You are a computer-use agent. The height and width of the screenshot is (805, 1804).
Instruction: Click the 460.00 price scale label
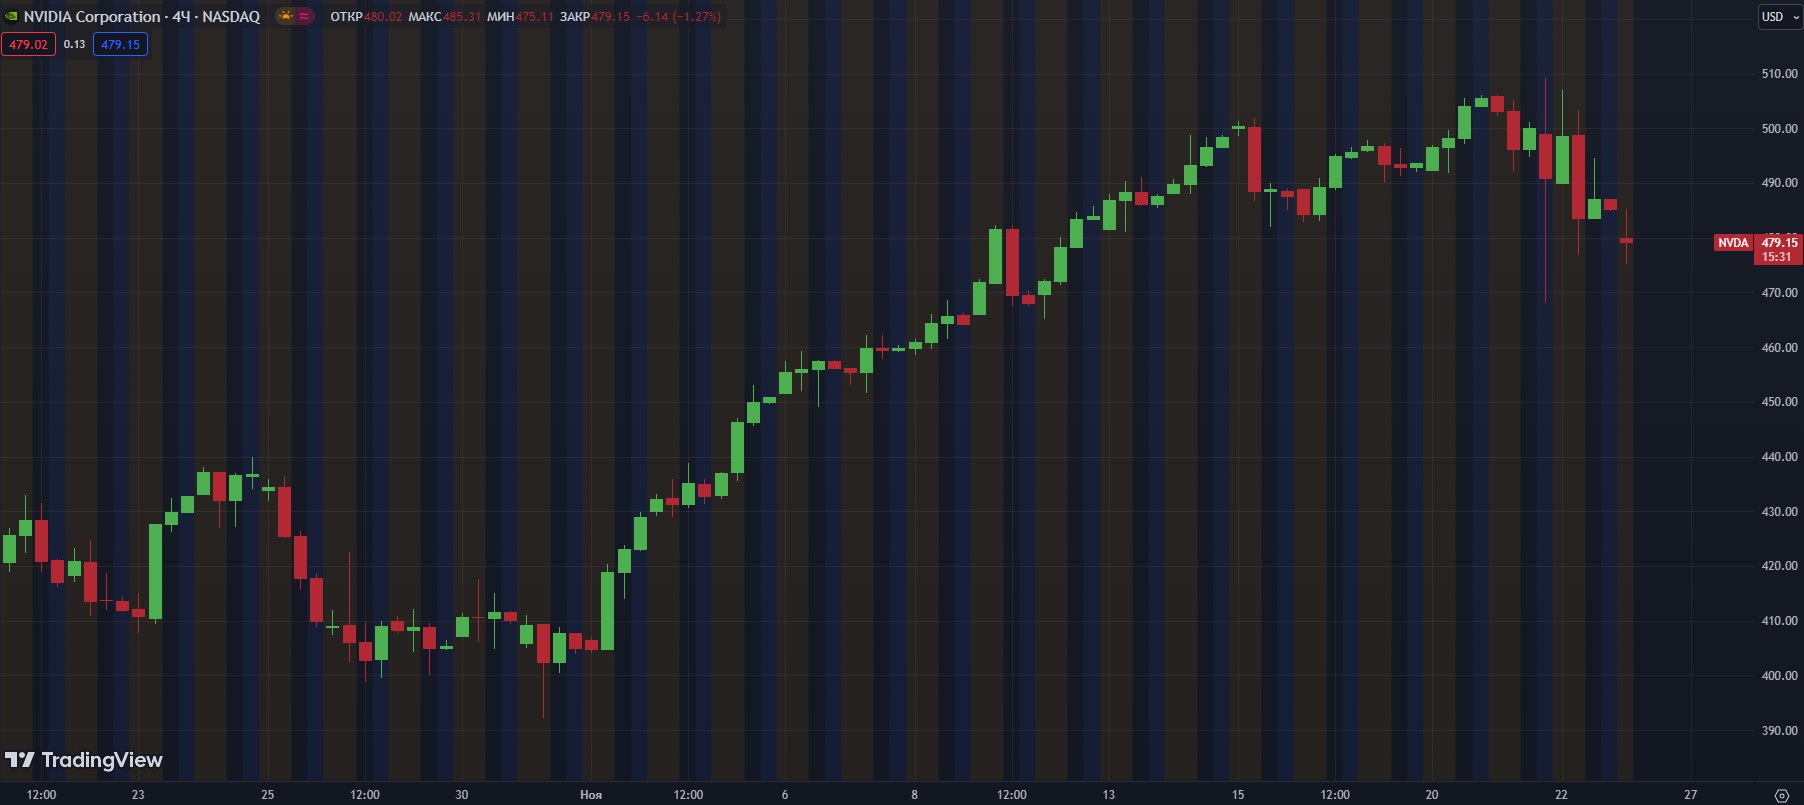tap(1779, 348)
